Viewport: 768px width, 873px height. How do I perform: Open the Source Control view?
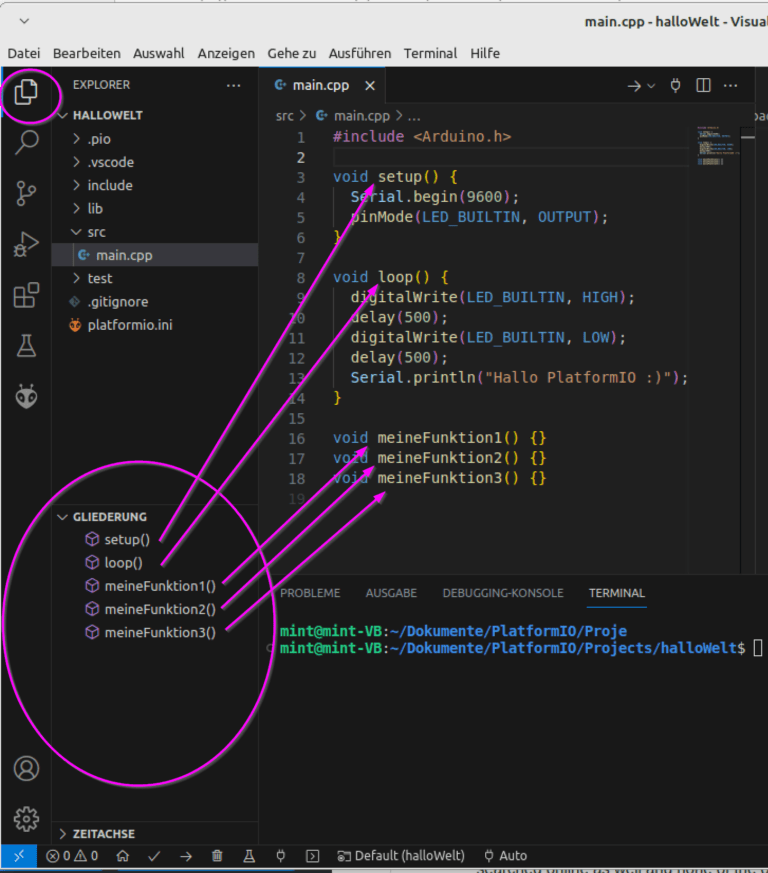click(x=27, y=193)
